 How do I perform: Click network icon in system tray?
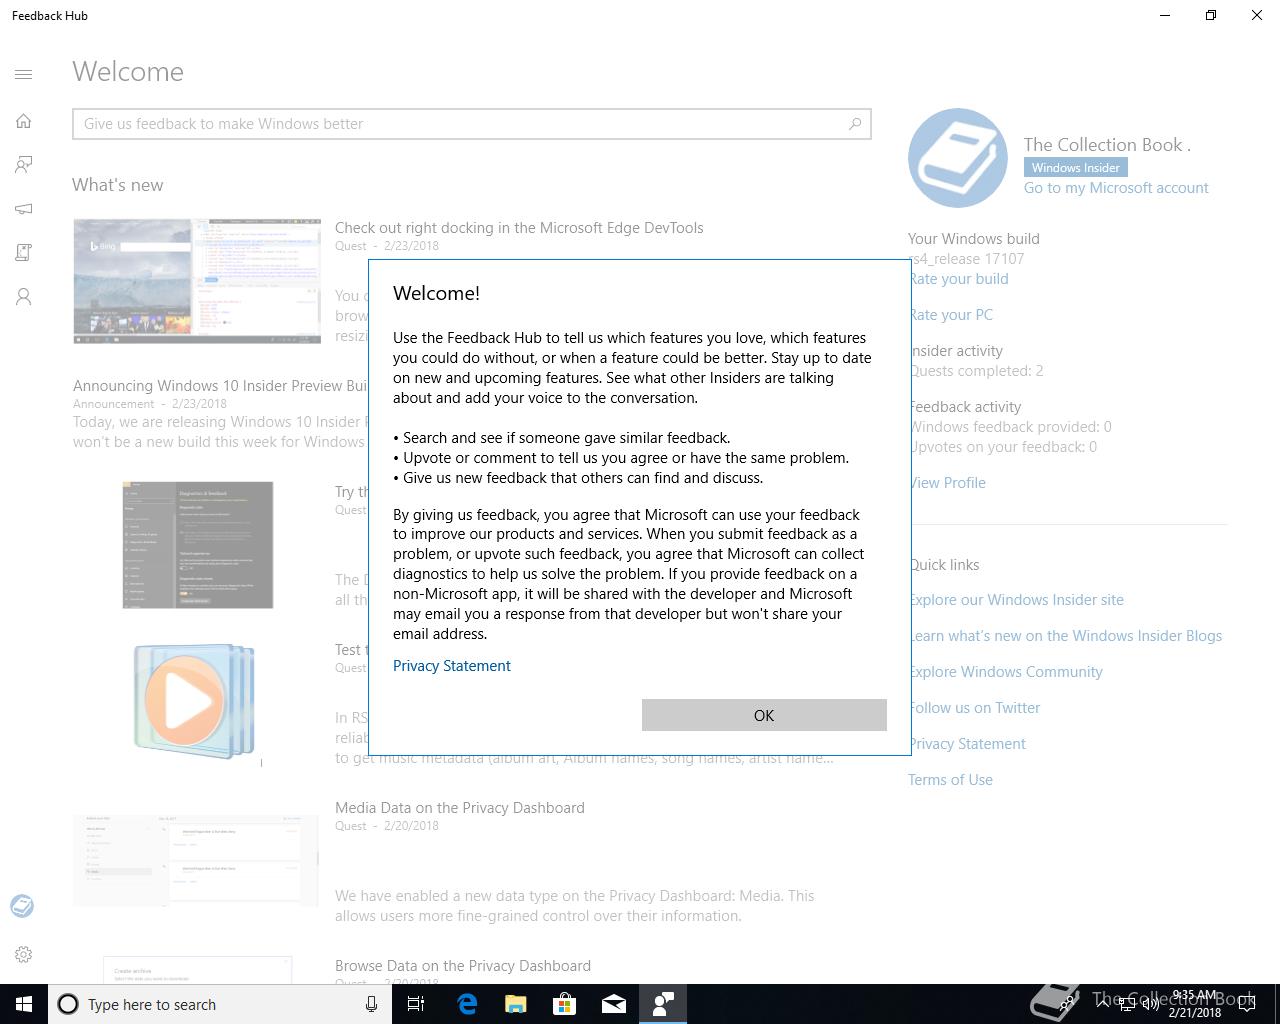1126,1004
